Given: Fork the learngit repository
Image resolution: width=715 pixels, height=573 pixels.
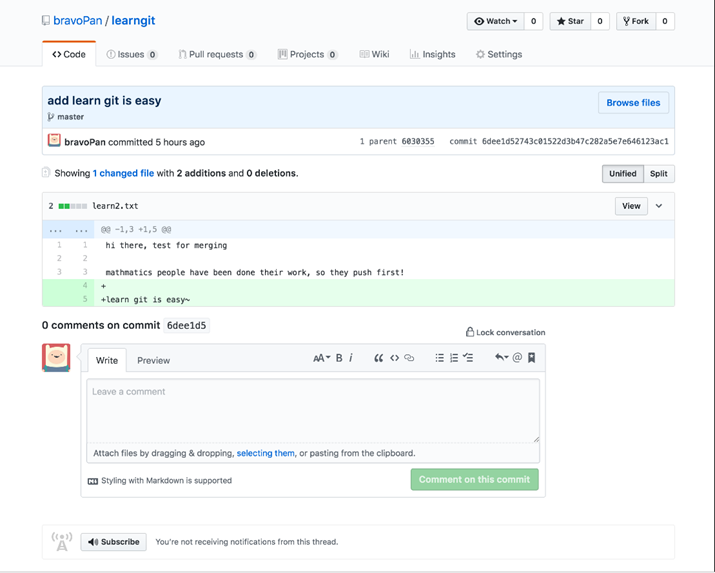Looking at the screenshot, I should click(x=636, y=21).
